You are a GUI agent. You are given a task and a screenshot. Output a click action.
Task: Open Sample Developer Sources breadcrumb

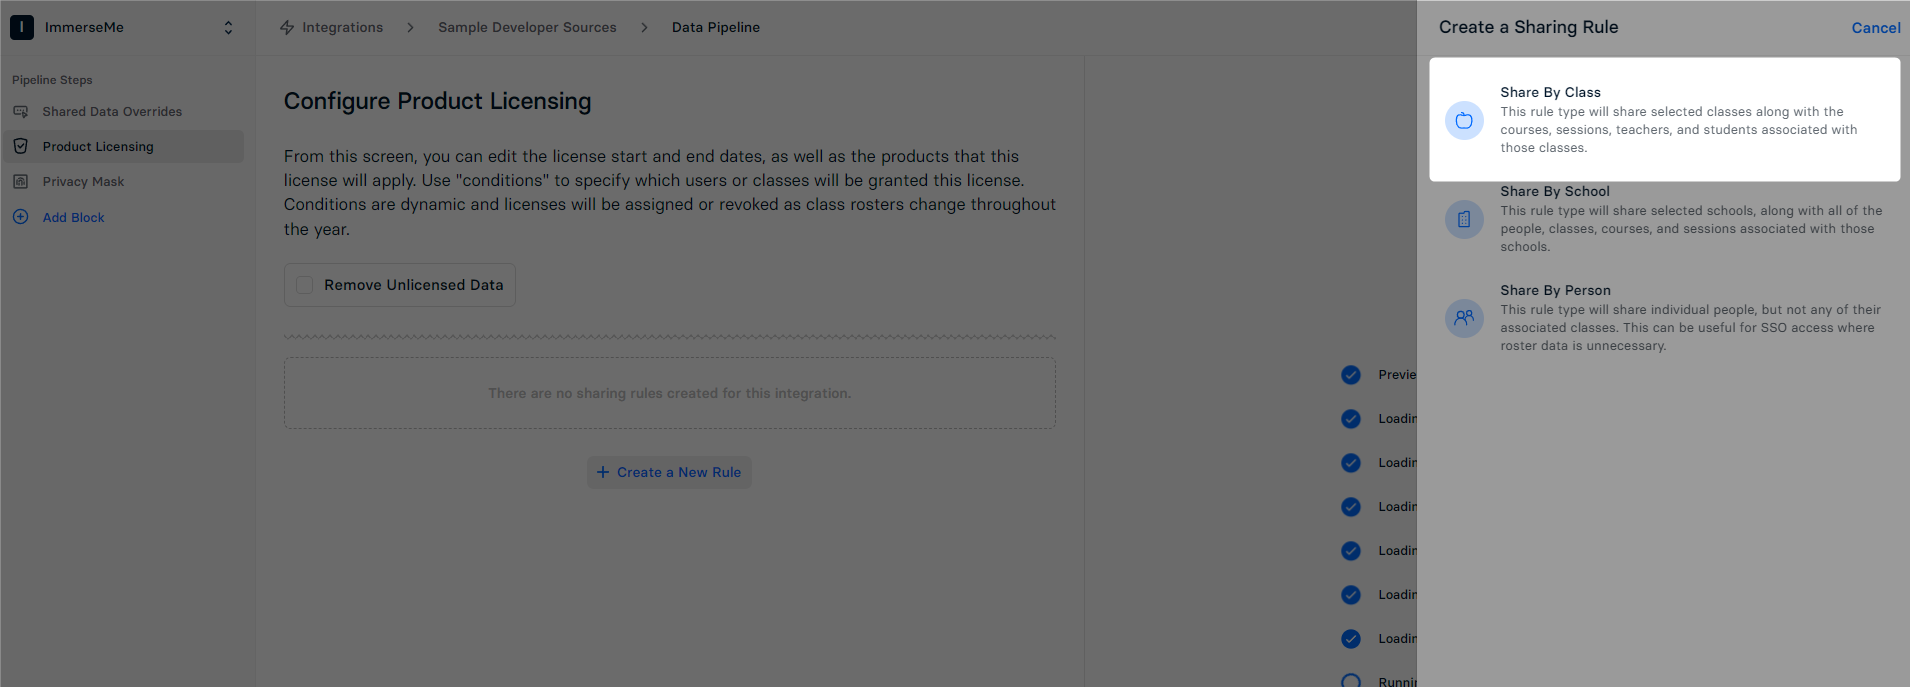pyautogui.click(x=527, y=27)
